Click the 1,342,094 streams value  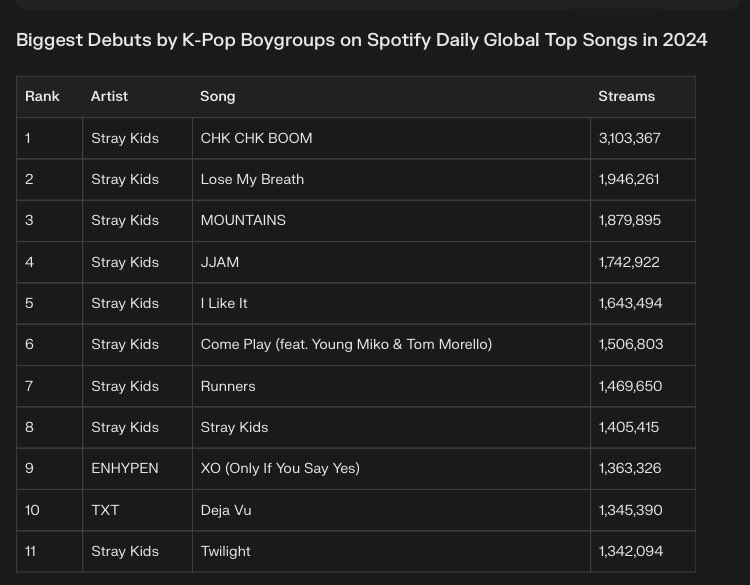click(x=630, y=552)
